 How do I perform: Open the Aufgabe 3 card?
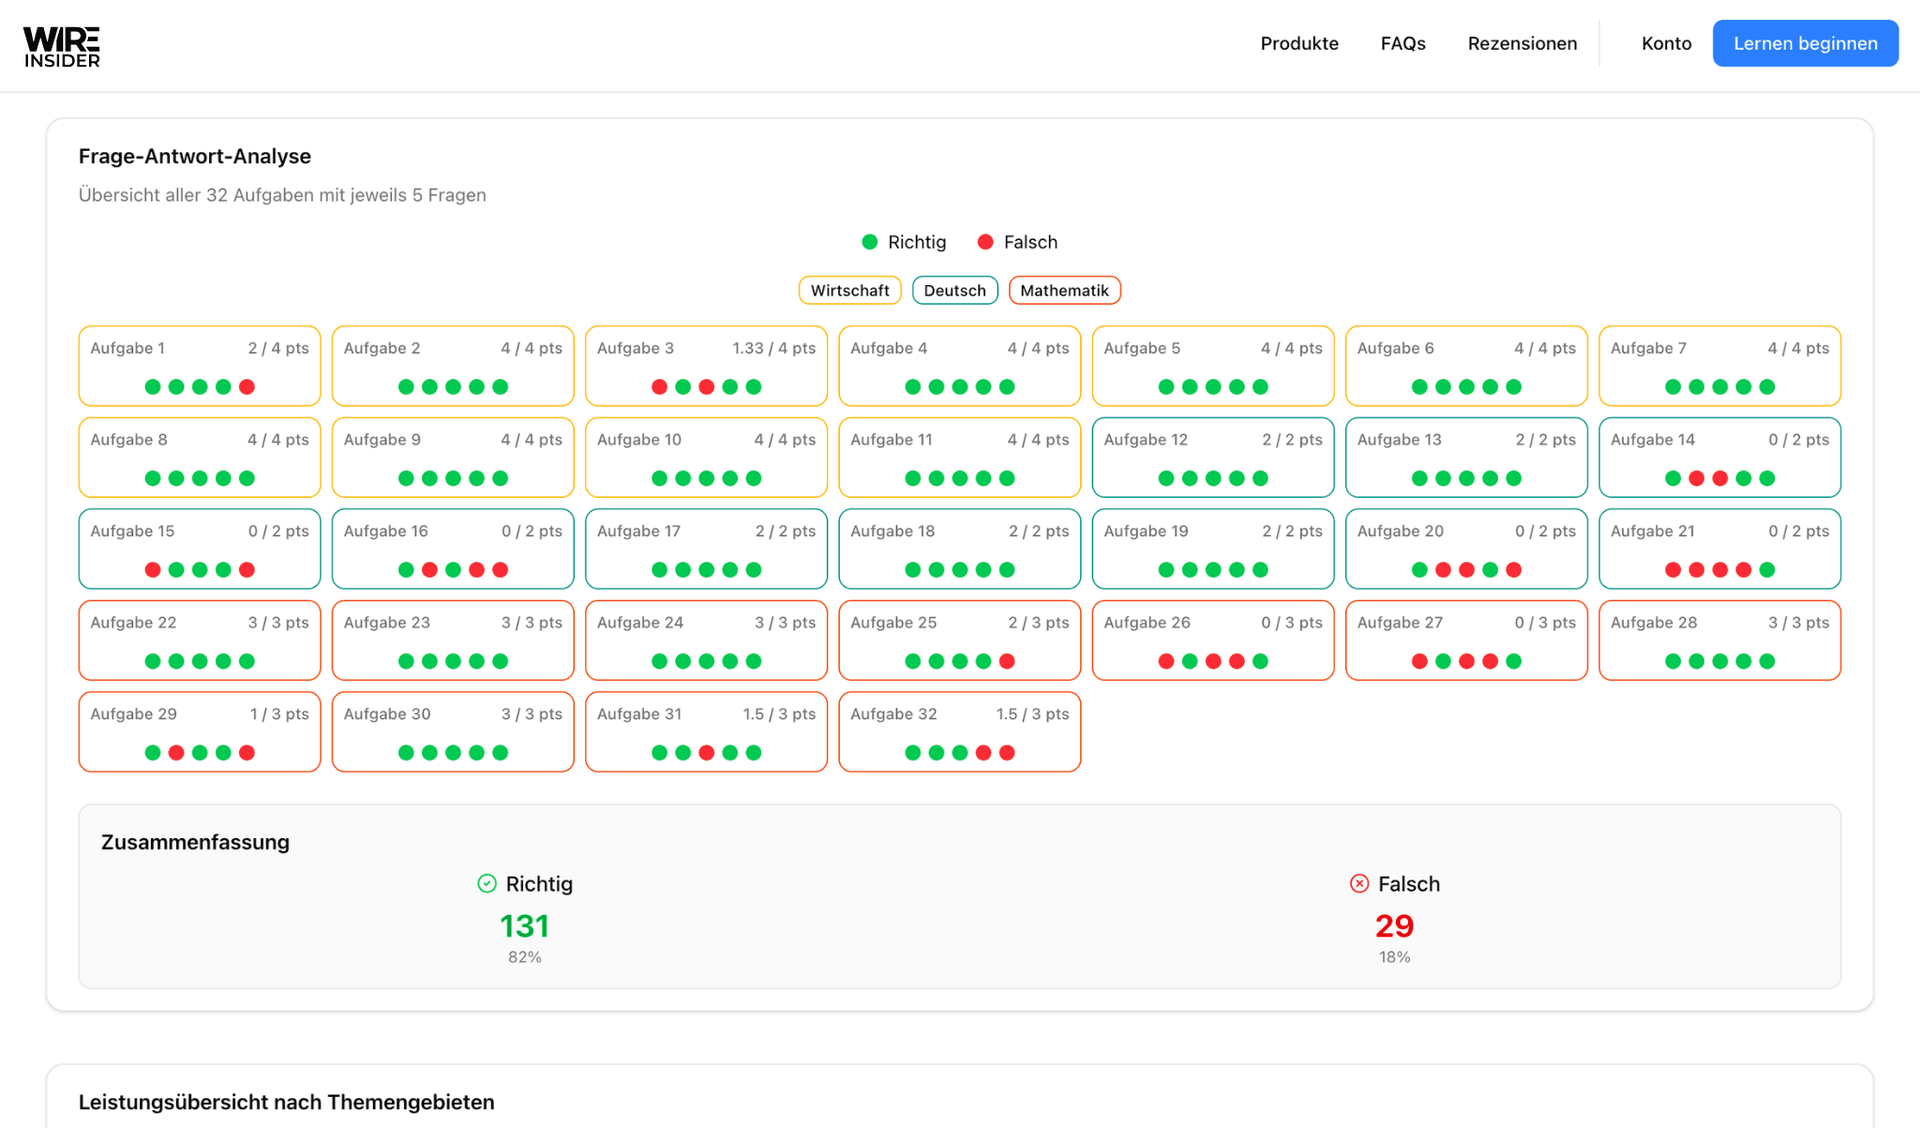706,366
